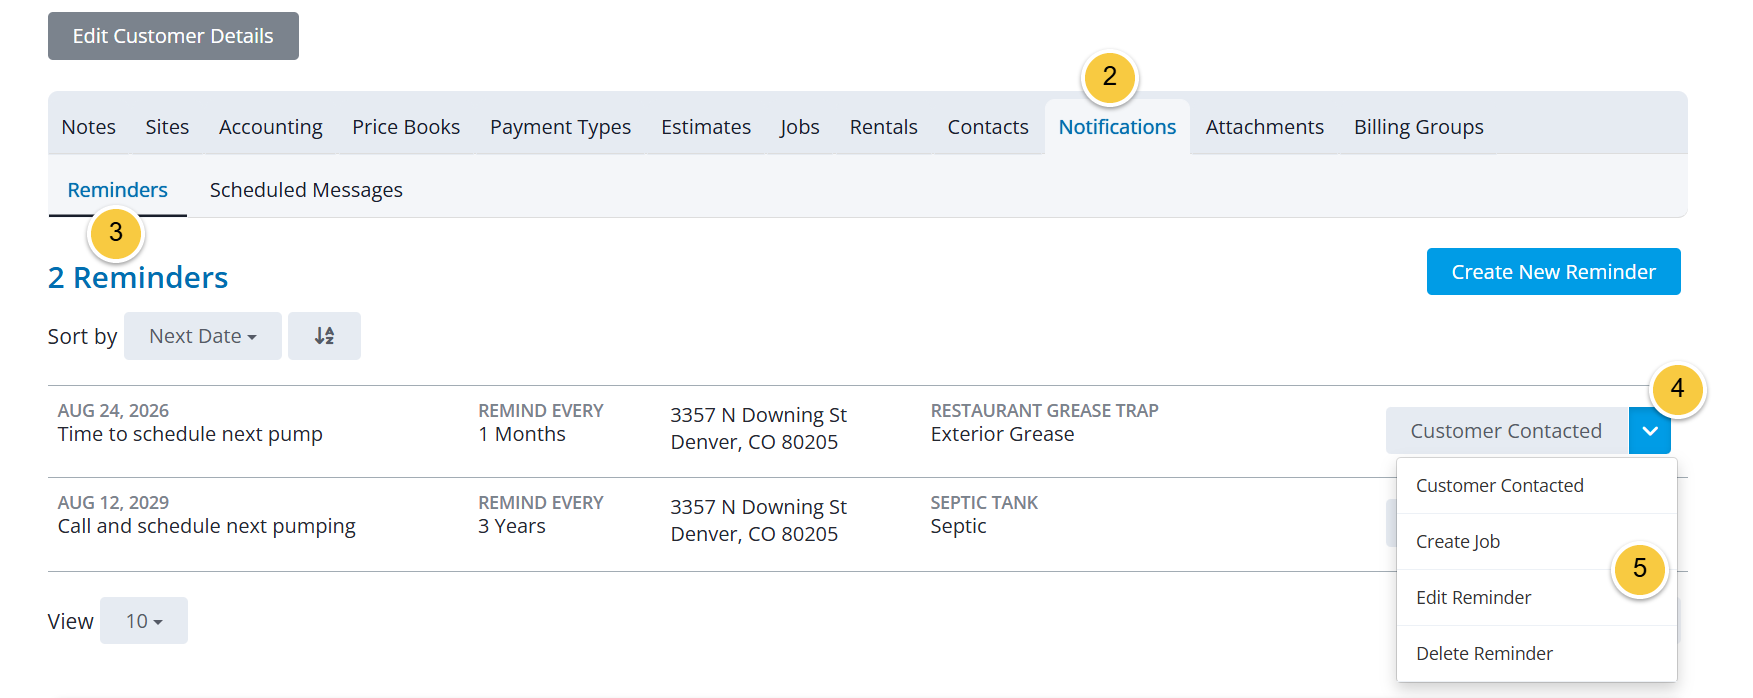Screen dimensions: 1753x698
Task: Click the address in the Exterior Grease row
Action: (759, 429)
